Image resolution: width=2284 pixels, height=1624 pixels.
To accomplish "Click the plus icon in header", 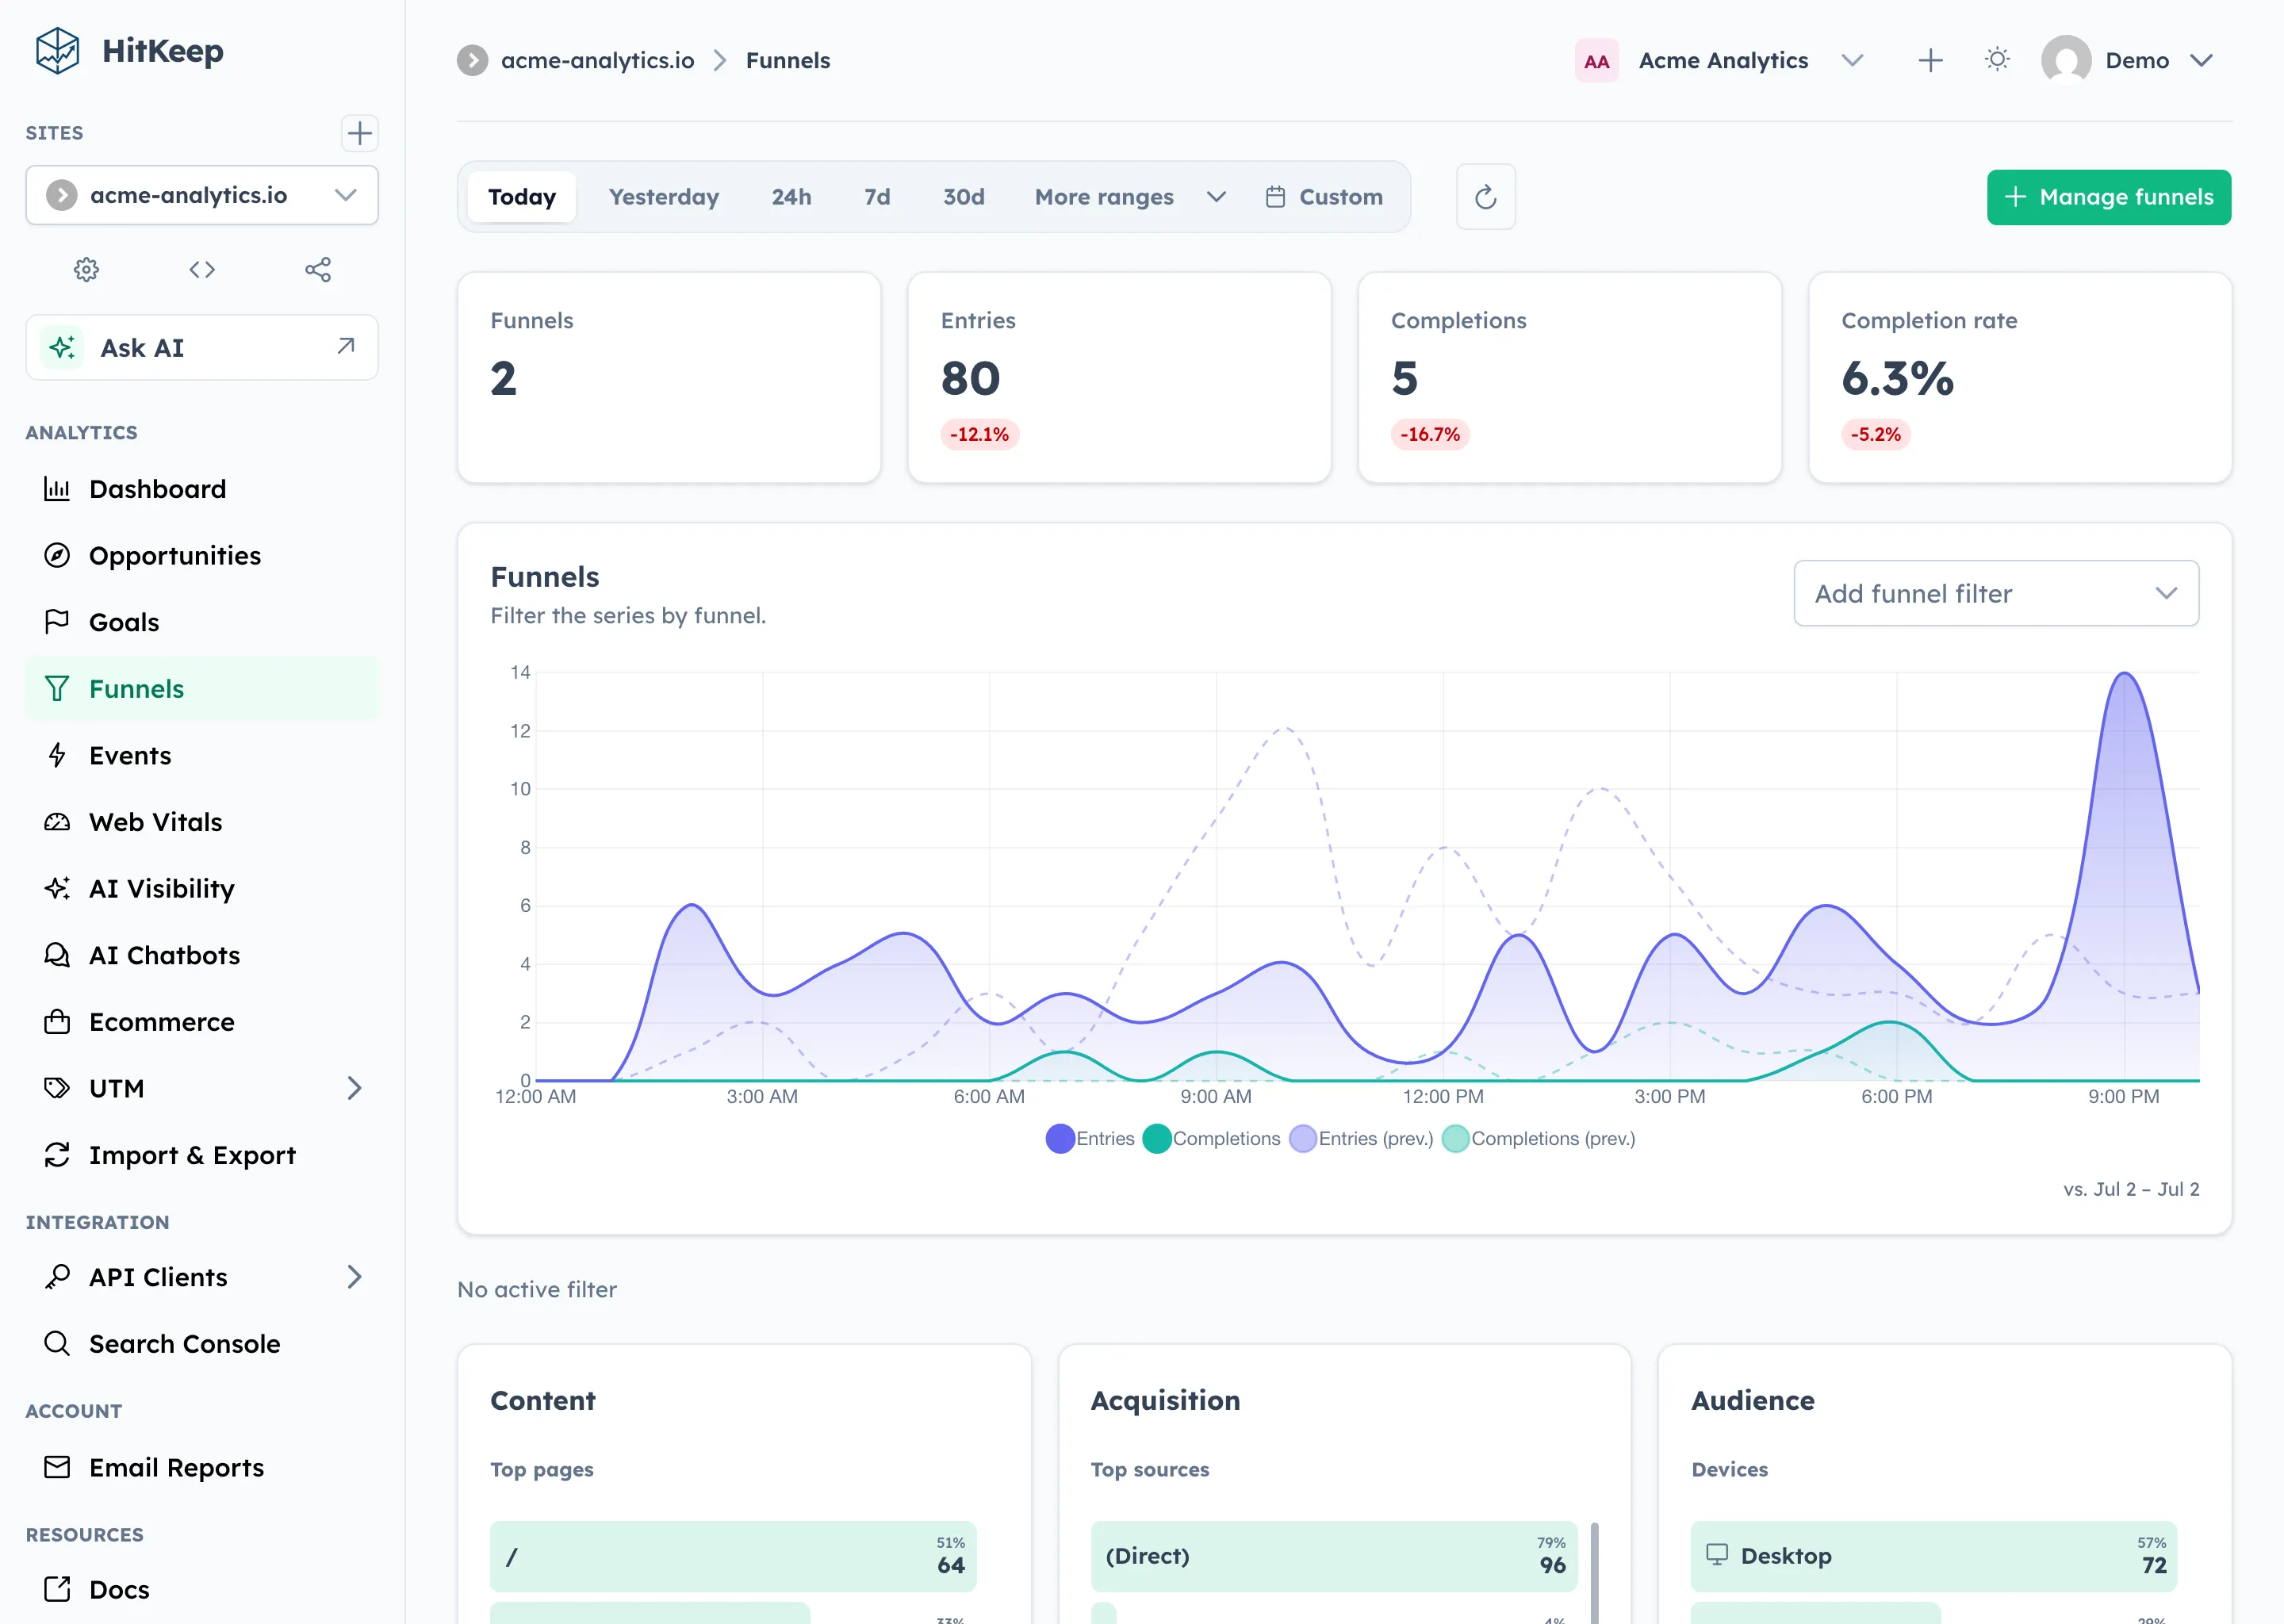I will coord(1930,60).
